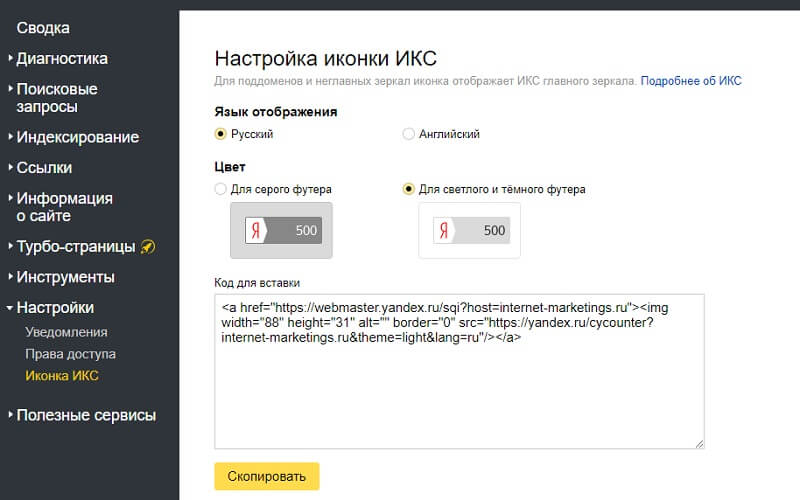Viewport: 800px width, 500px height.
Task: Grab the text area resize handle
Action: (x=699, y=443)
